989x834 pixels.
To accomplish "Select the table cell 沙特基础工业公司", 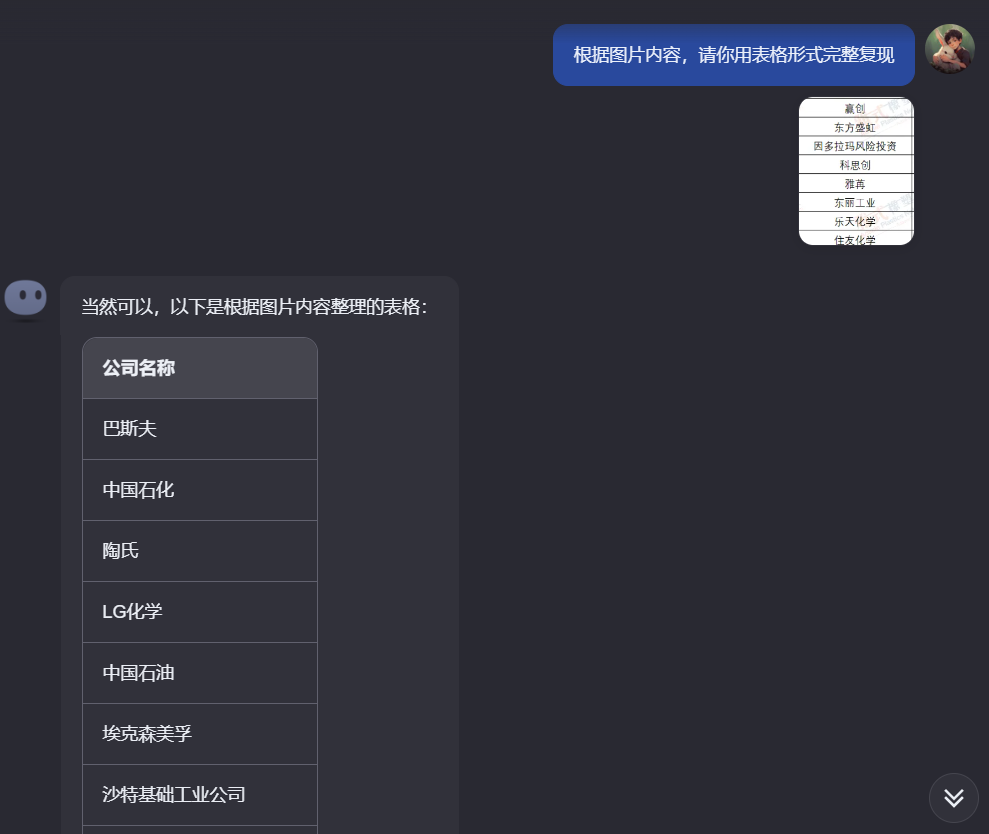I will tap(200, 795).
